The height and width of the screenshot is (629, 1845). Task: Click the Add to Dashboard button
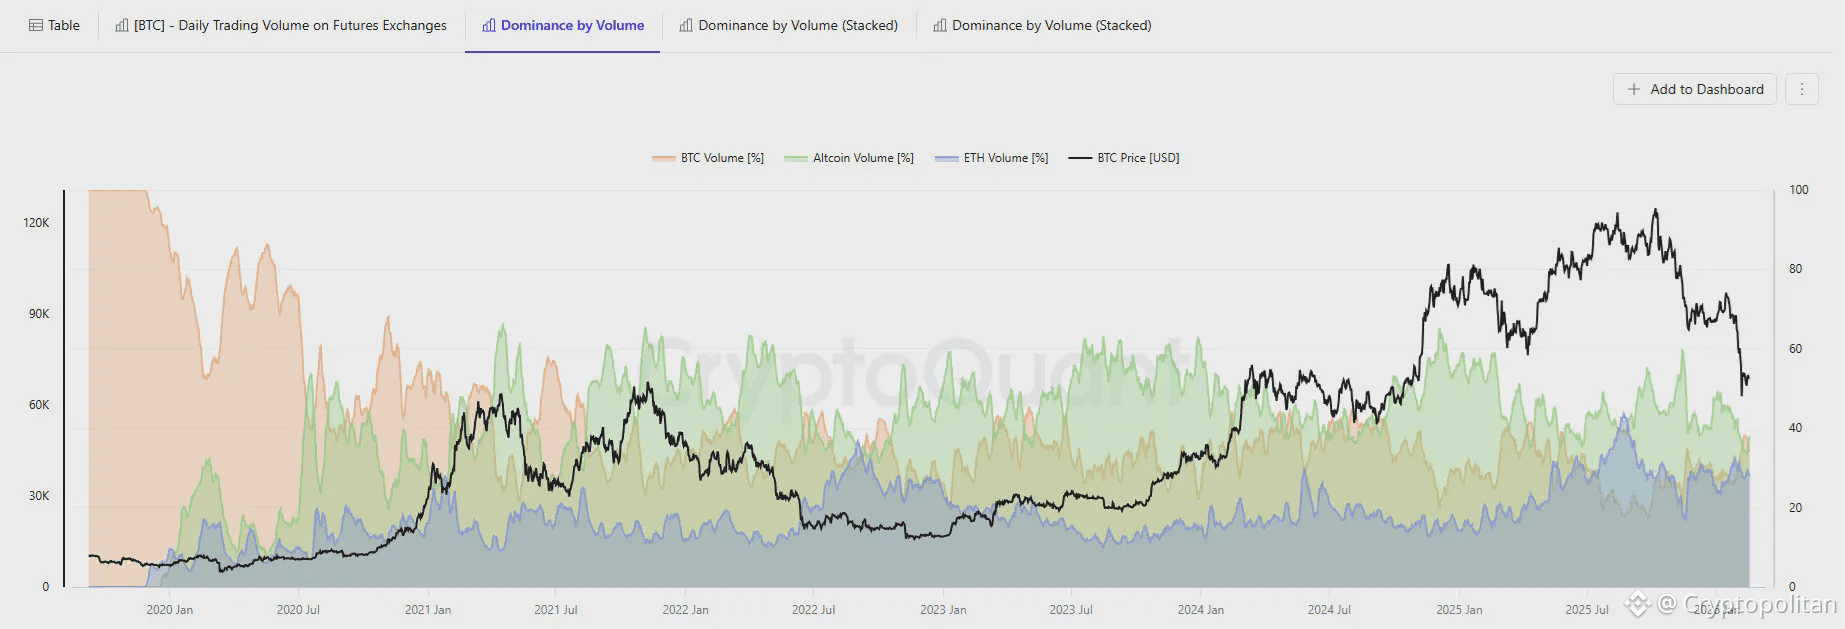1694,89
